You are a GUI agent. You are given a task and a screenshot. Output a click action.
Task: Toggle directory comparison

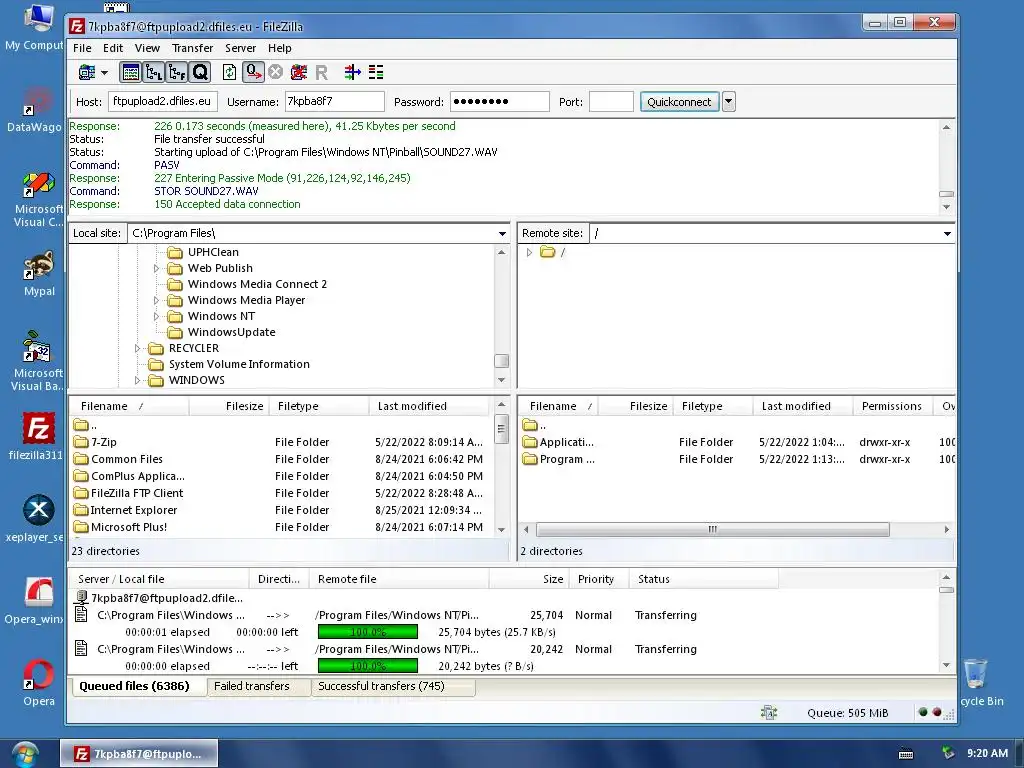376,72
